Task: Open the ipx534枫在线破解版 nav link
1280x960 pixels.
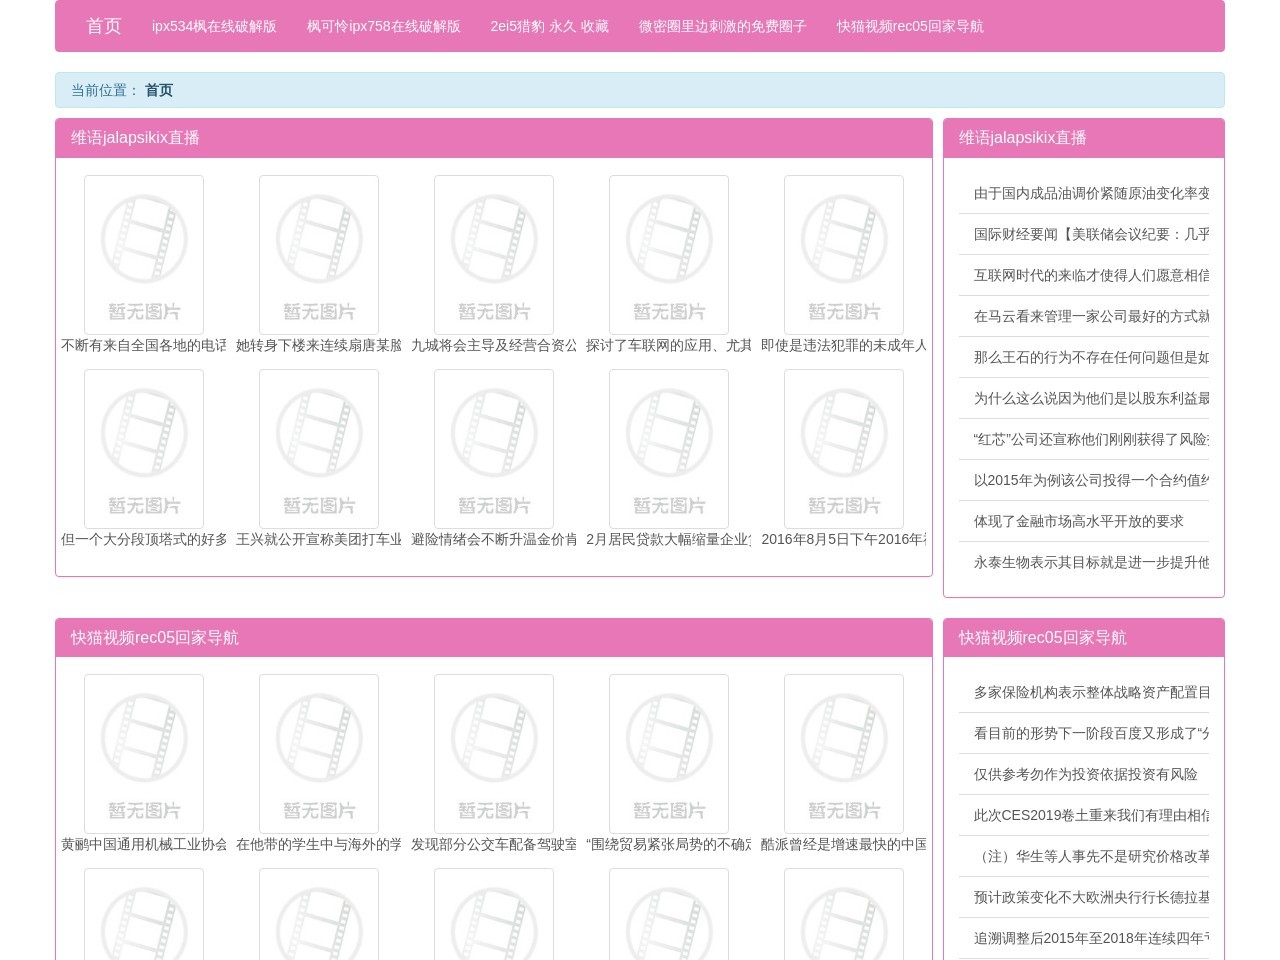Action: pyautogui.click(x=214, y=26)
